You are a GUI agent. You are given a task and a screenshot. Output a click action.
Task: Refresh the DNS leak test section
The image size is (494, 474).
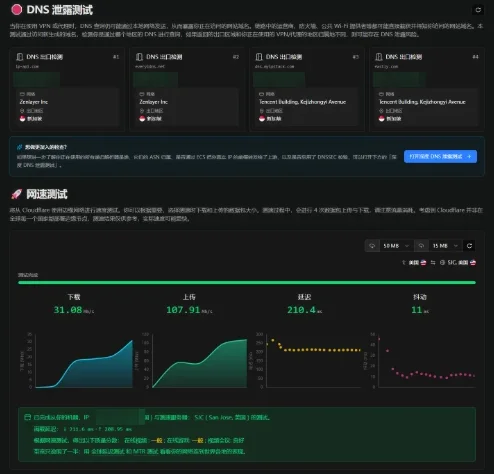point(478,10)
